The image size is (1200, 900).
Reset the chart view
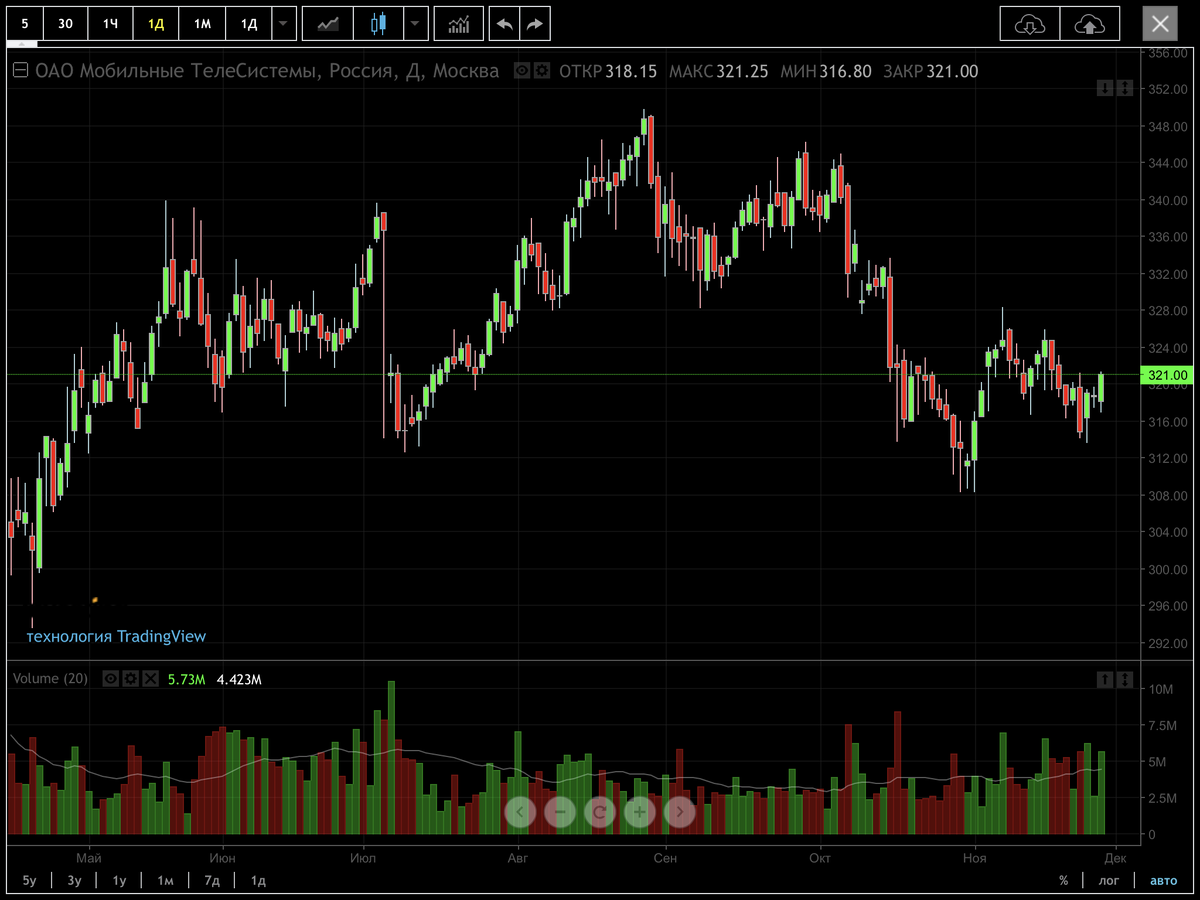tap(600, 812)
